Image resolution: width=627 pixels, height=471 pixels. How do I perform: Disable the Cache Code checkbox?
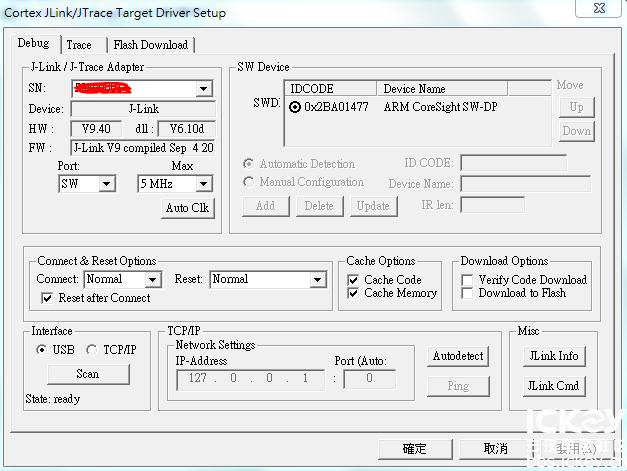(353, 280)
